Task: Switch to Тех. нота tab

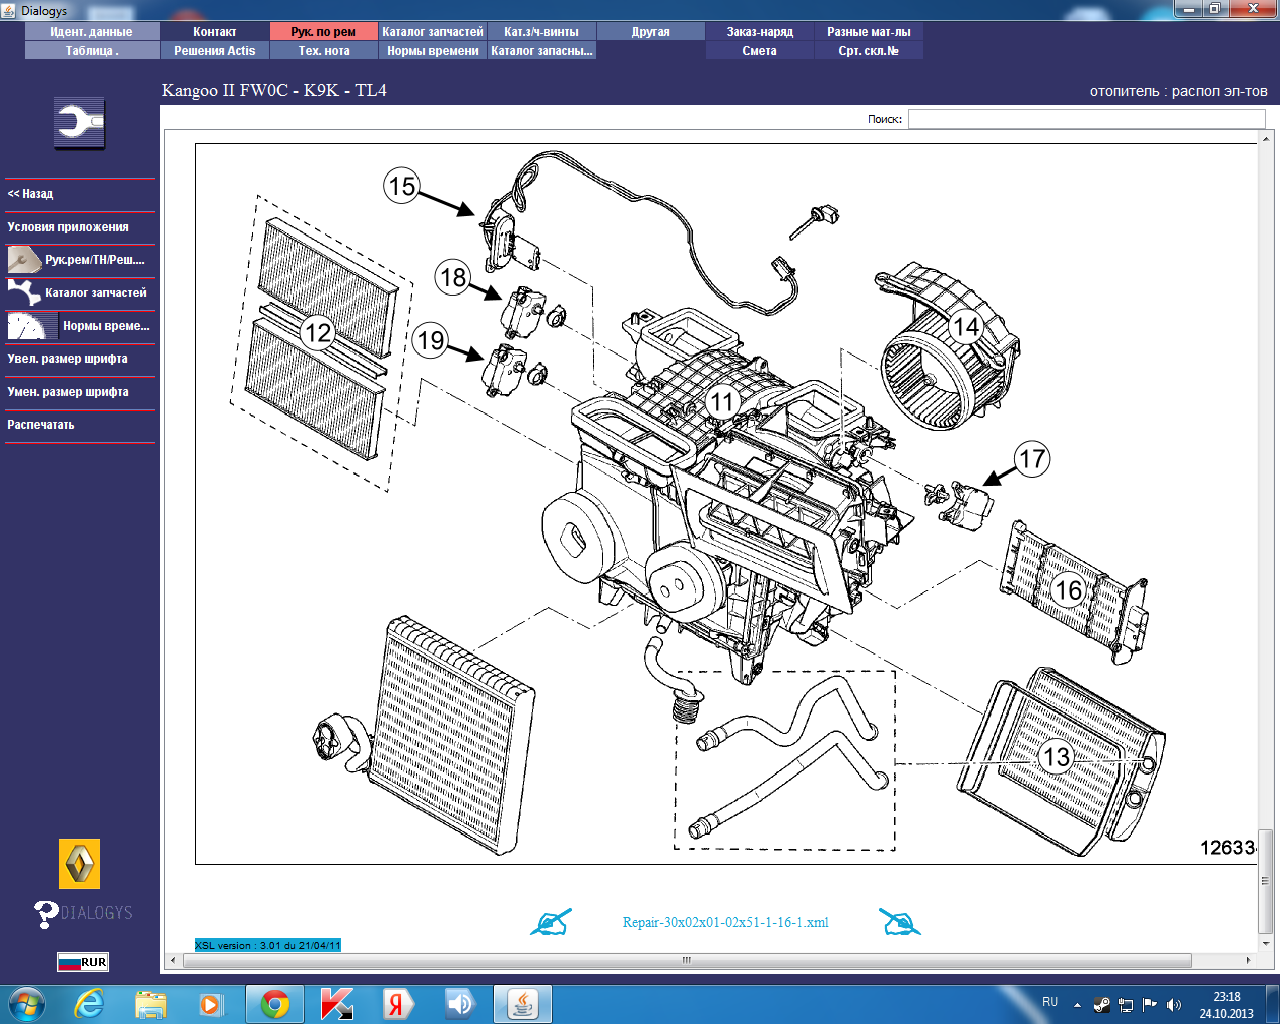Action: pos(324,51)
